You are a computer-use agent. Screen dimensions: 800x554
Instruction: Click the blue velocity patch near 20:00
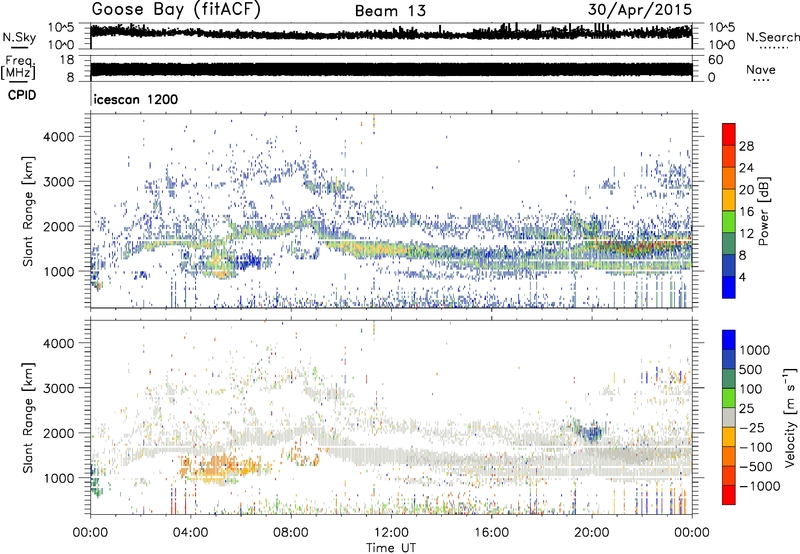(592, 434)
